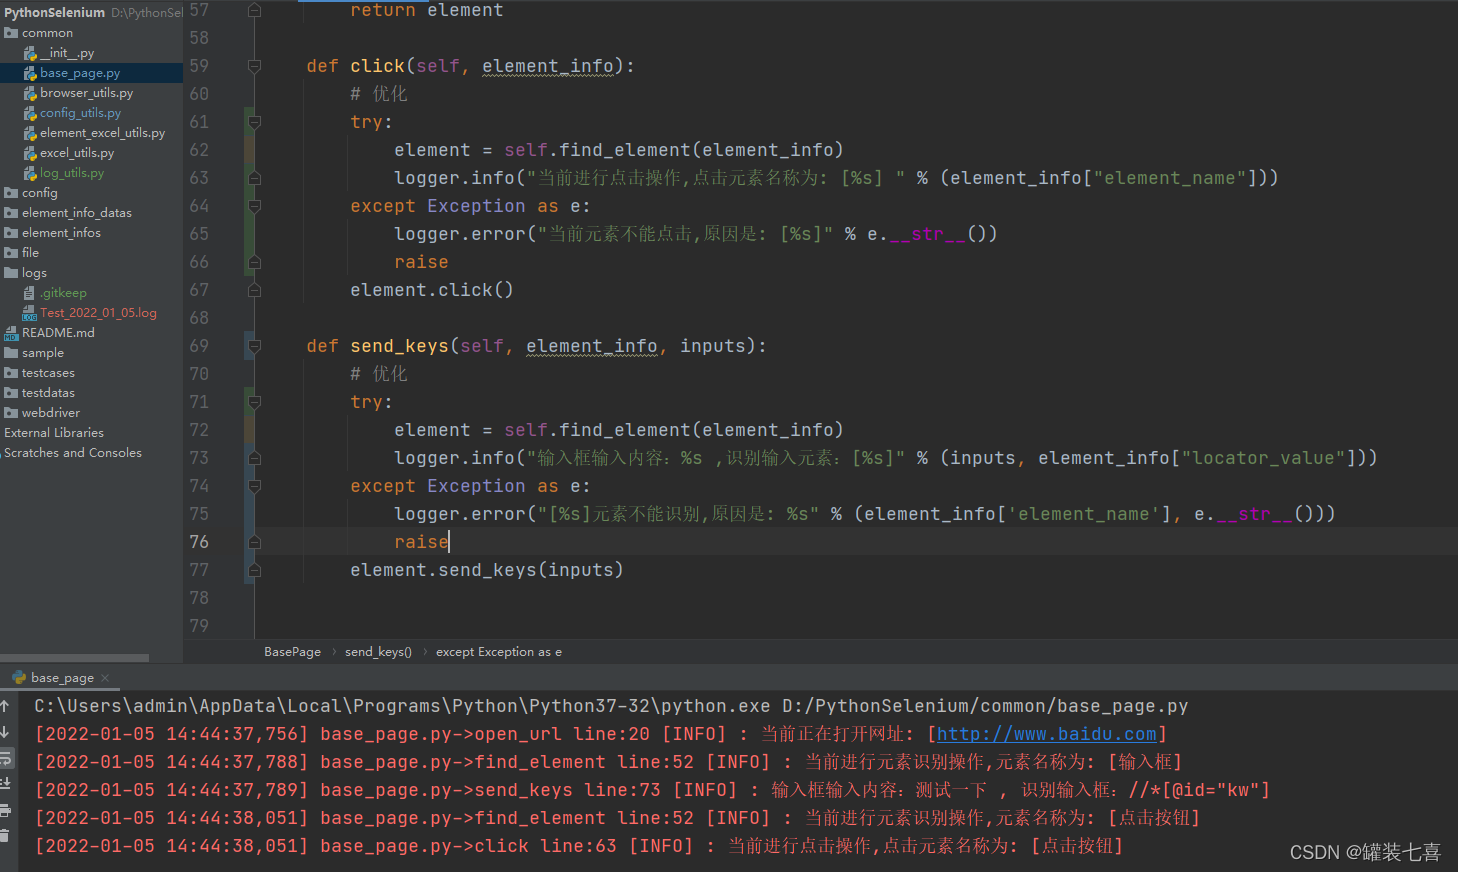Select the common folder in the project tree

click(47, 33)
